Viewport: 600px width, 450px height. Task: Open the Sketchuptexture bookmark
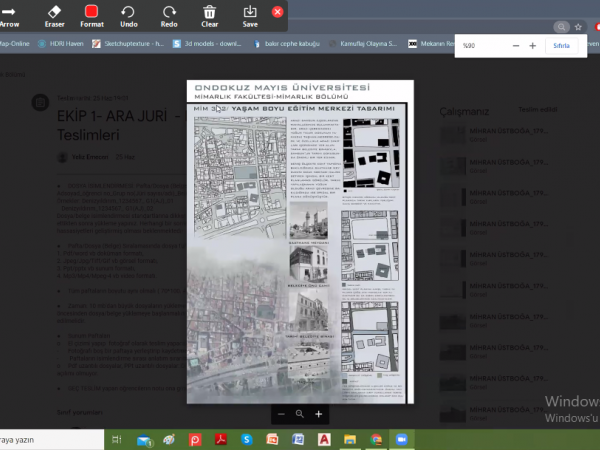click(128, 44)
